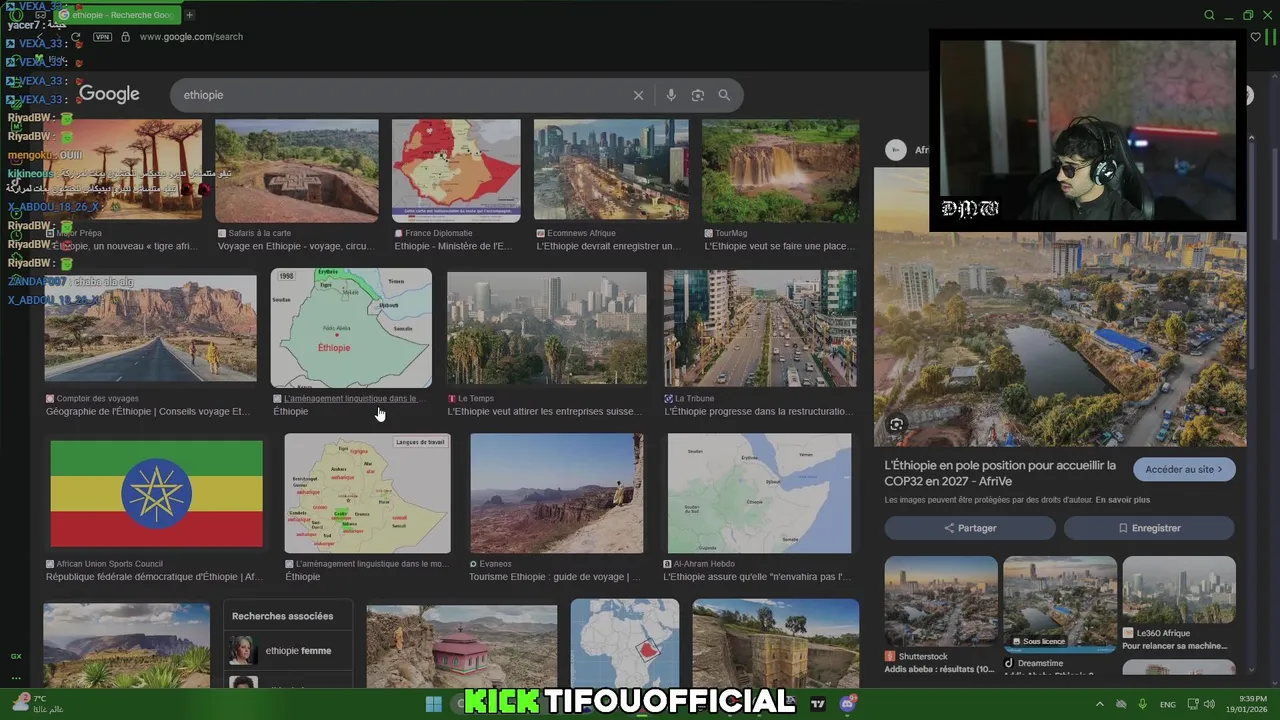Screen dimensions: 1280x720
Task: Click baobab trees image thumbnail
Action: 122,170
